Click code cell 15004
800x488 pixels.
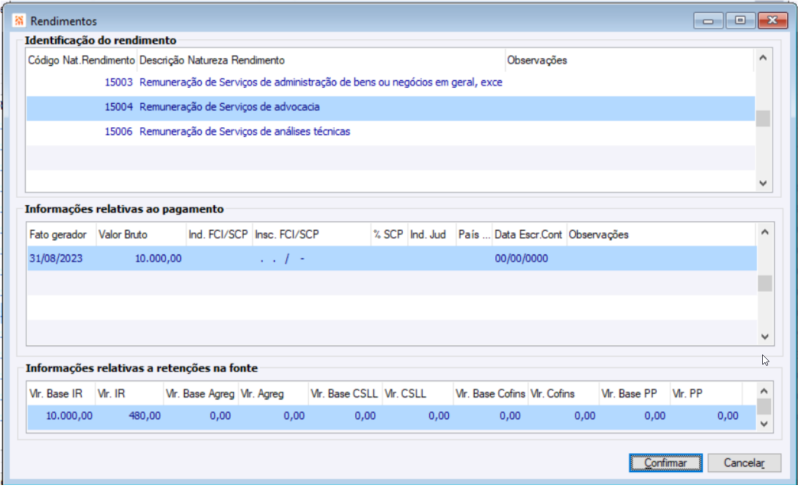[118, 107]
